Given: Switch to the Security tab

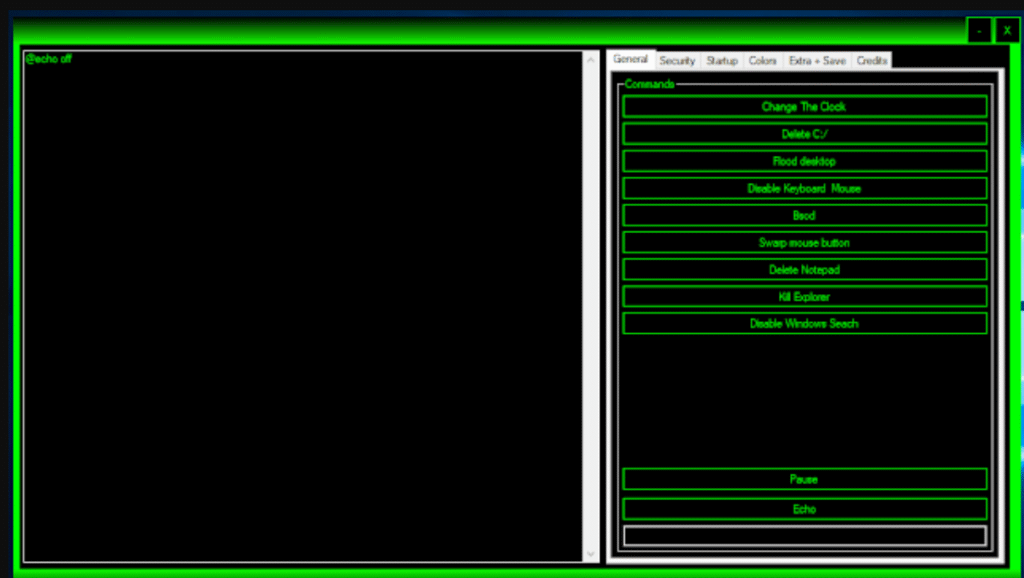Looking at the screenshot, I should 677,60.
